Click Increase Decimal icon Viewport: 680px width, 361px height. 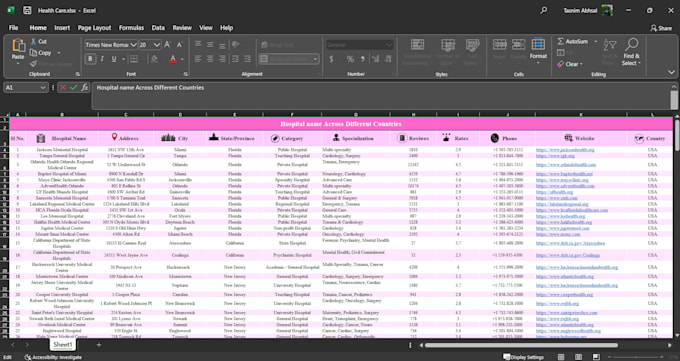(376, 59)
